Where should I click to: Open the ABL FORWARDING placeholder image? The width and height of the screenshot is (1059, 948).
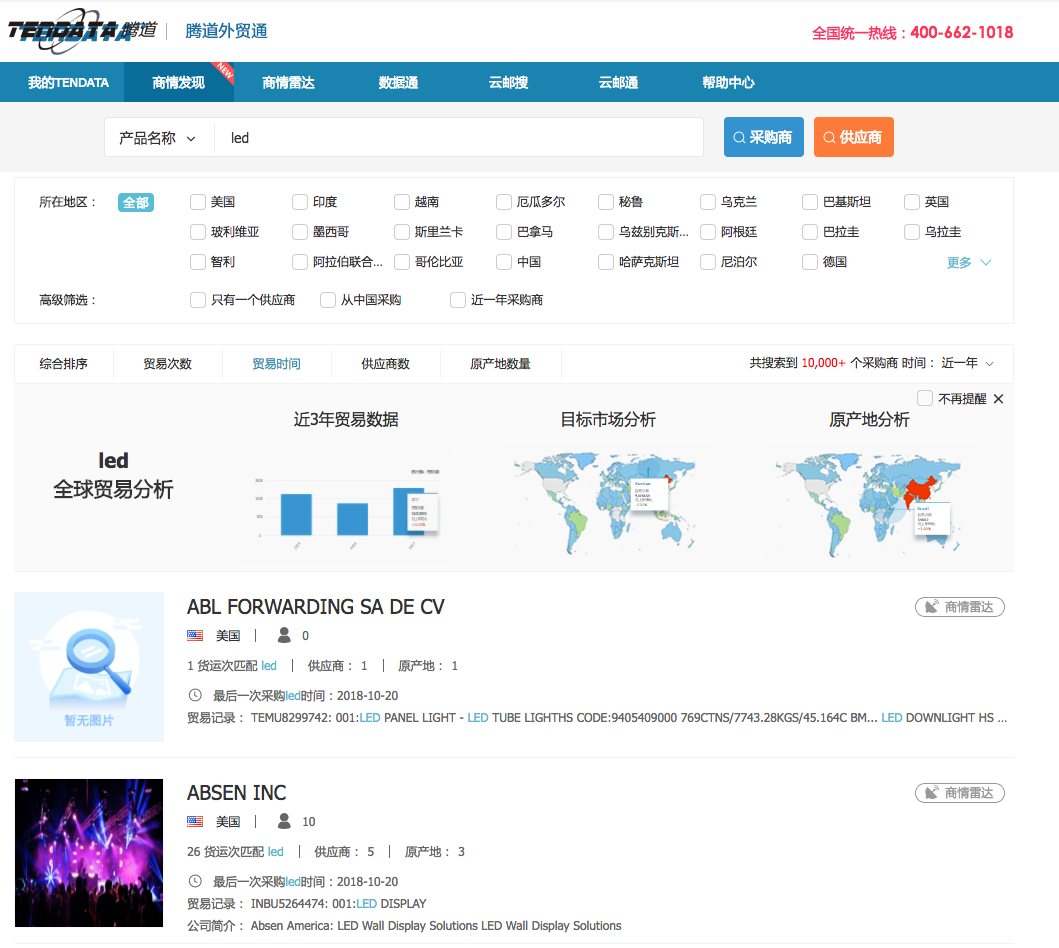(89, 667)
